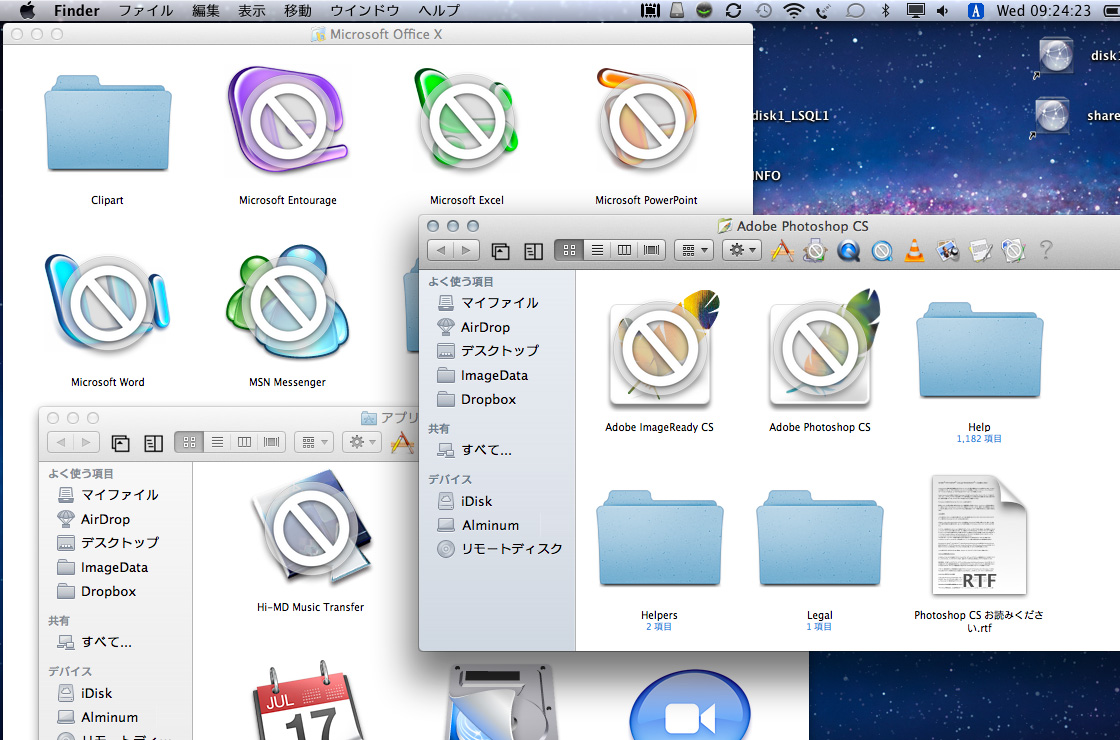Open the Helpers folder
1120x740 pixels.
pos(659,537)
